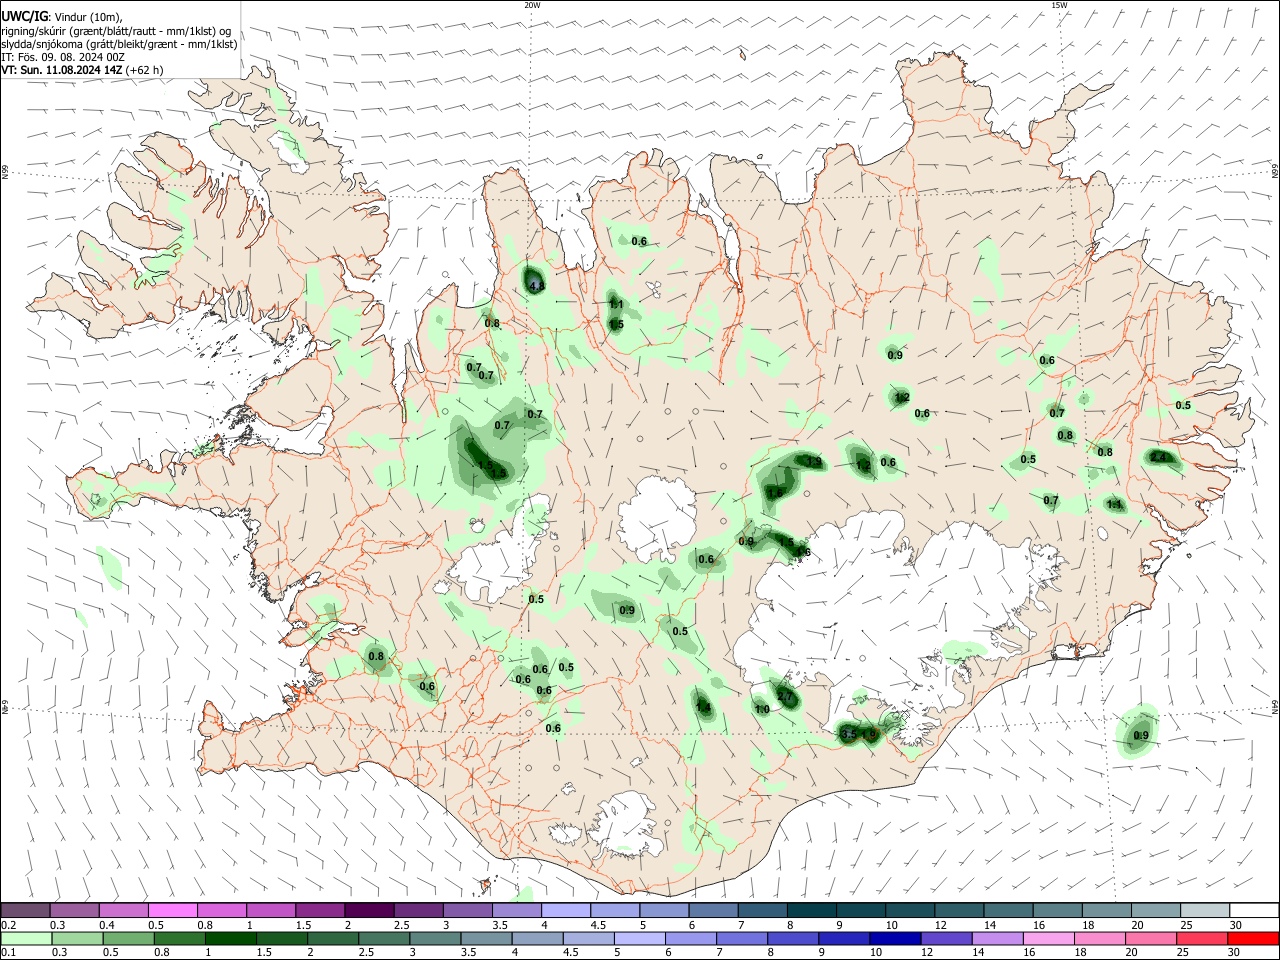Click the '0.1' label in the bottom legend row

point(9,953)
